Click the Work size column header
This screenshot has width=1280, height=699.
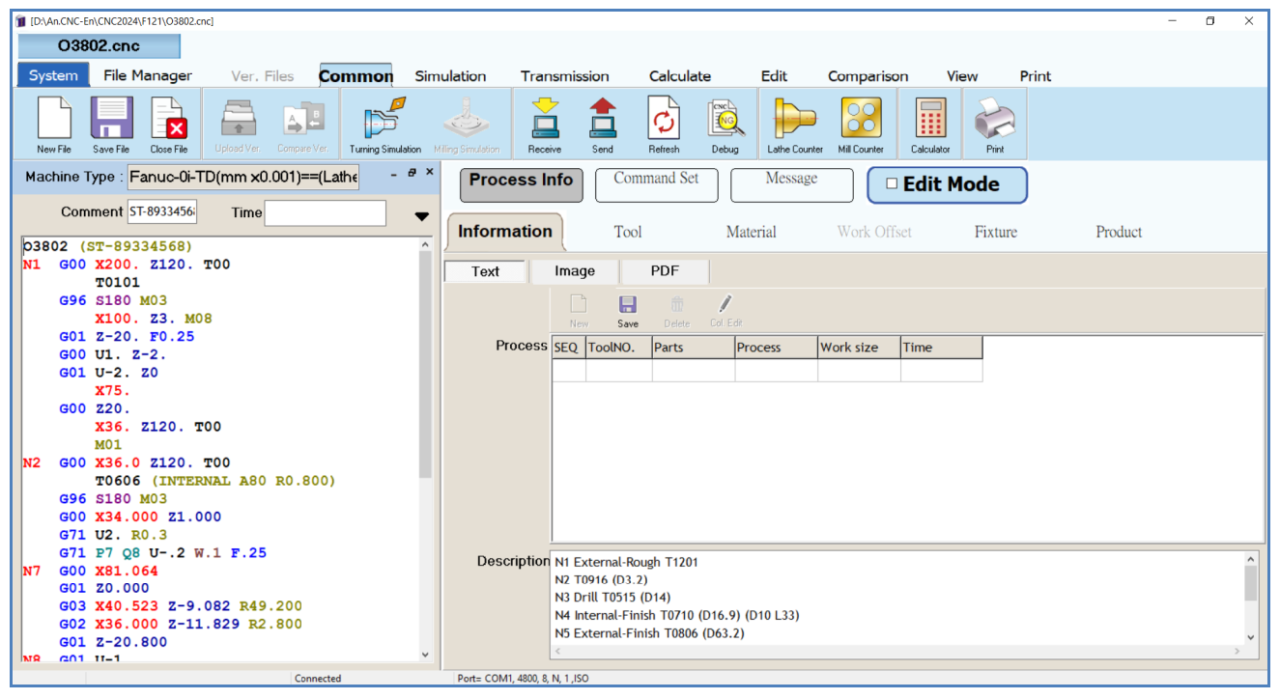coord(859,348)
